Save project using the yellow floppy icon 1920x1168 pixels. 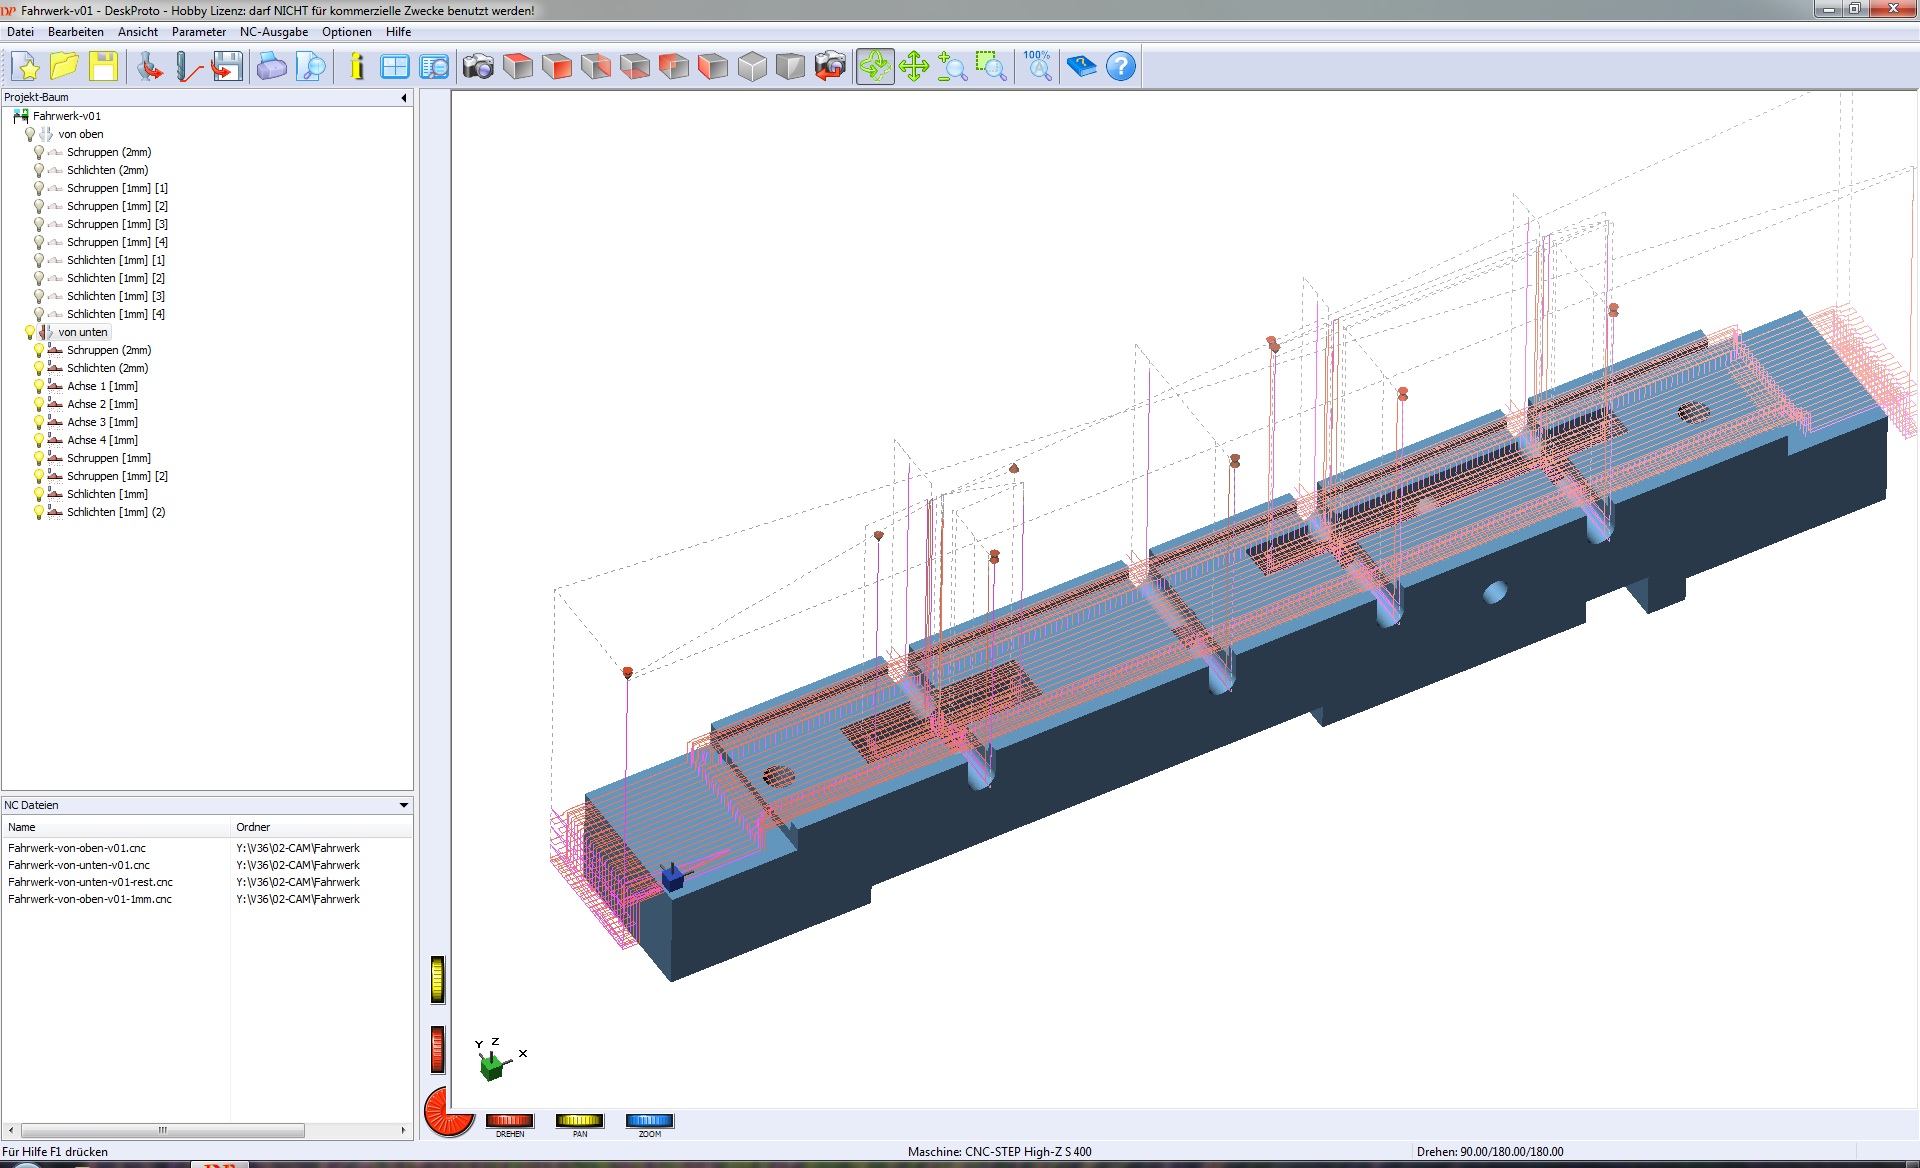point(103,67)
